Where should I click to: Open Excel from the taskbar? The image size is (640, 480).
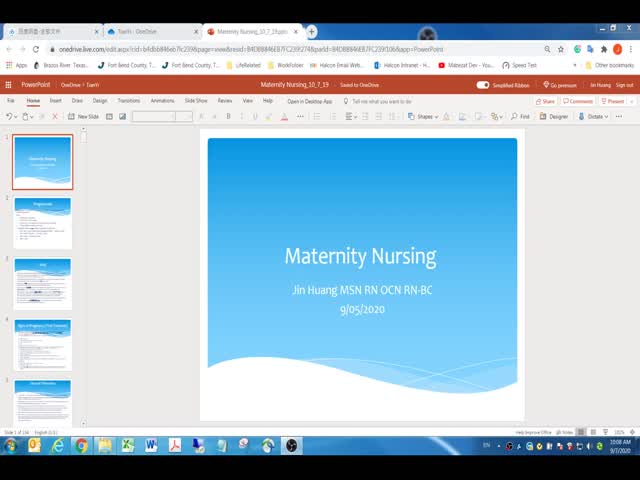pyautogui.click(x=128, y=446)
